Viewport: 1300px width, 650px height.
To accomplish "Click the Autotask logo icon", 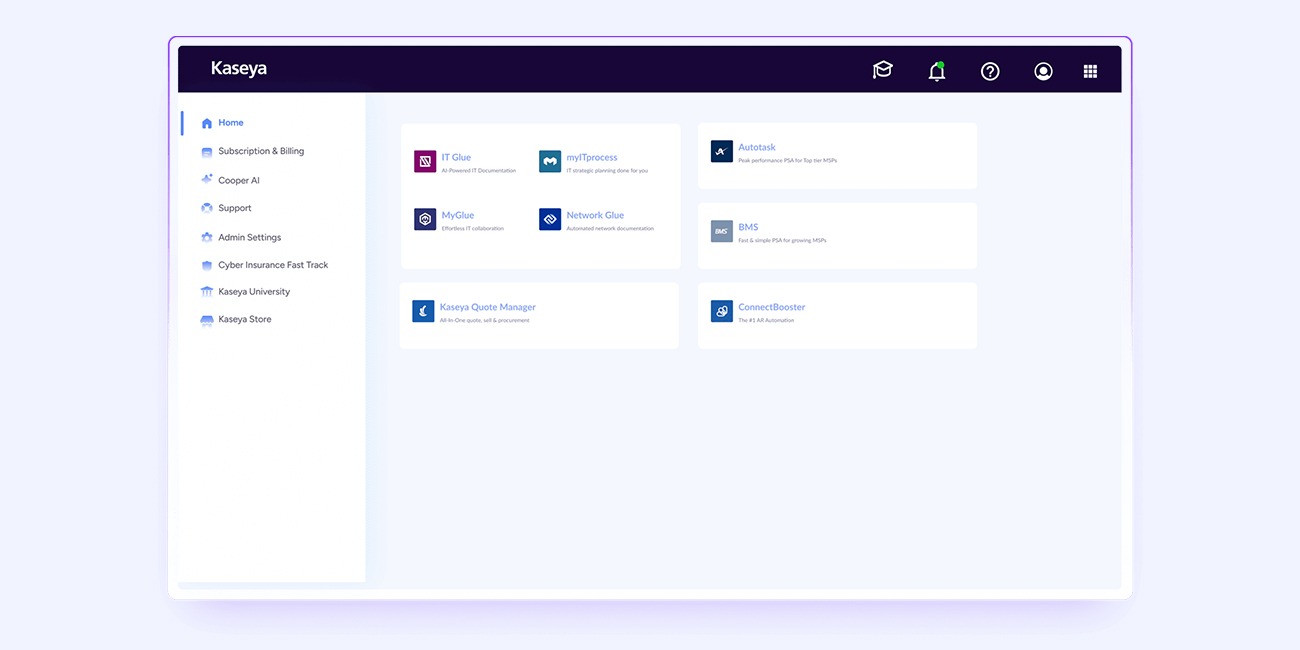I will click(721, 151).
